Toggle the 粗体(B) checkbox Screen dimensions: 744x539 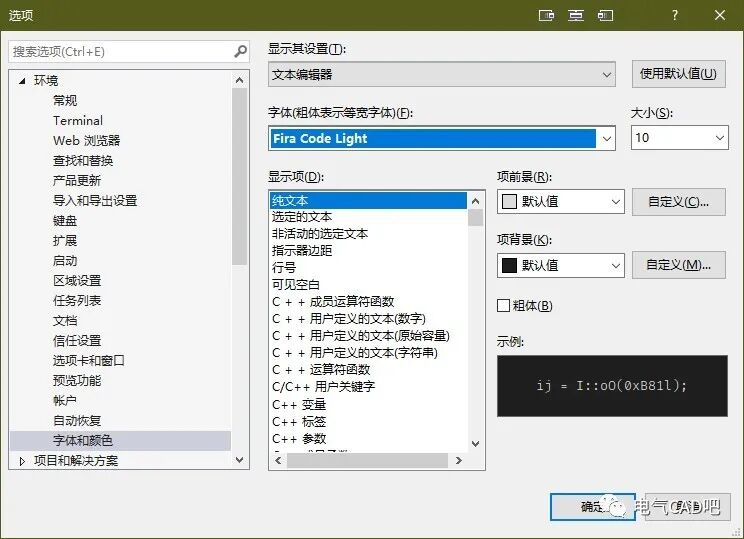pyautogui.click(x=503, y=306)
